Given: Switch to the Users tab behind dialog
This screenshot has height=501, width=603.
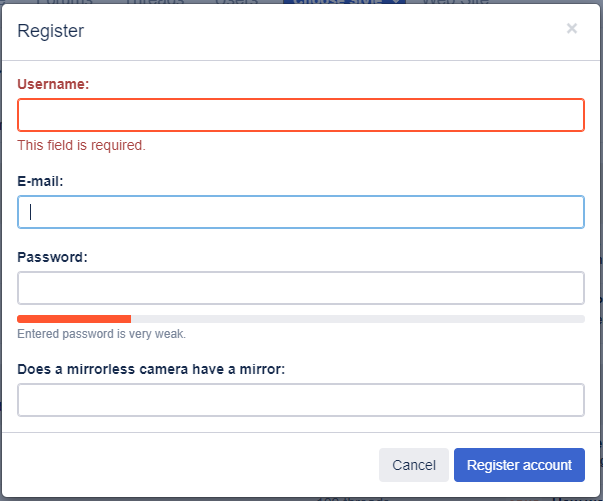Looking at the screenshot, I should (238, 3).
